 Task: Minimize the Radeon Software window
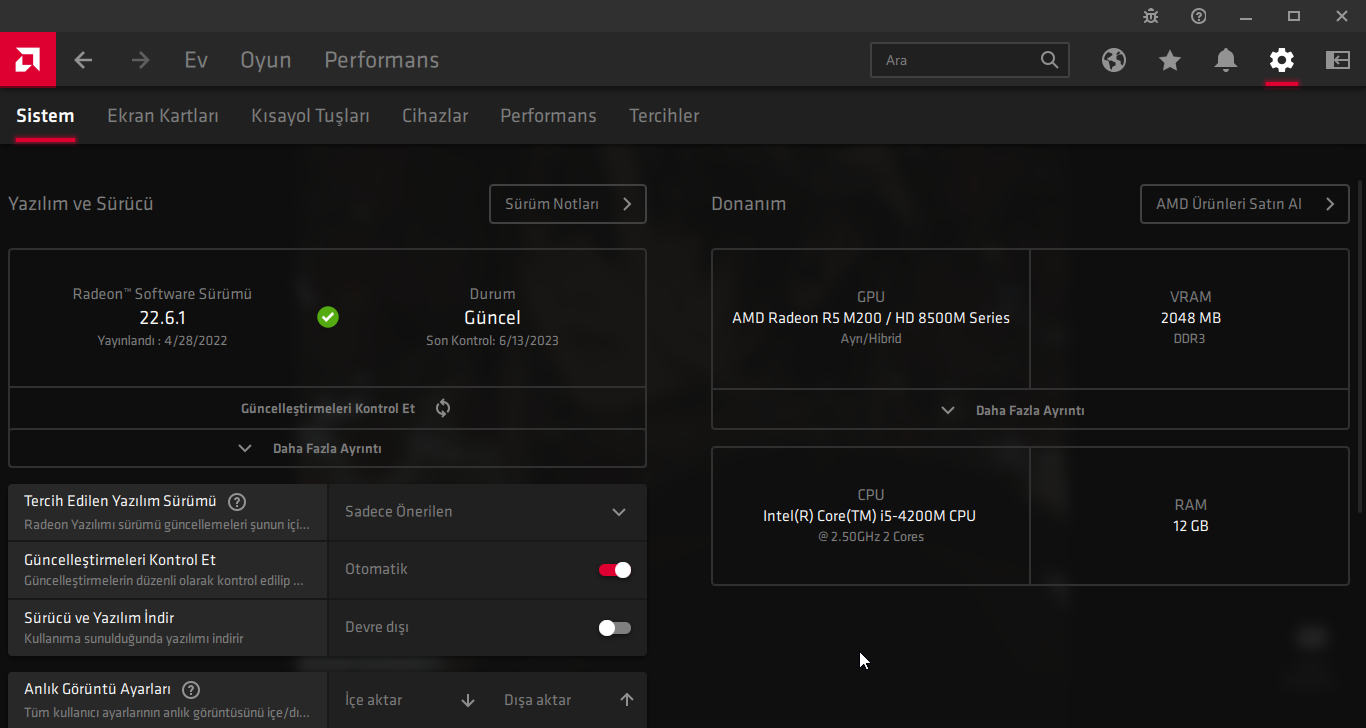pos(1247,16)
